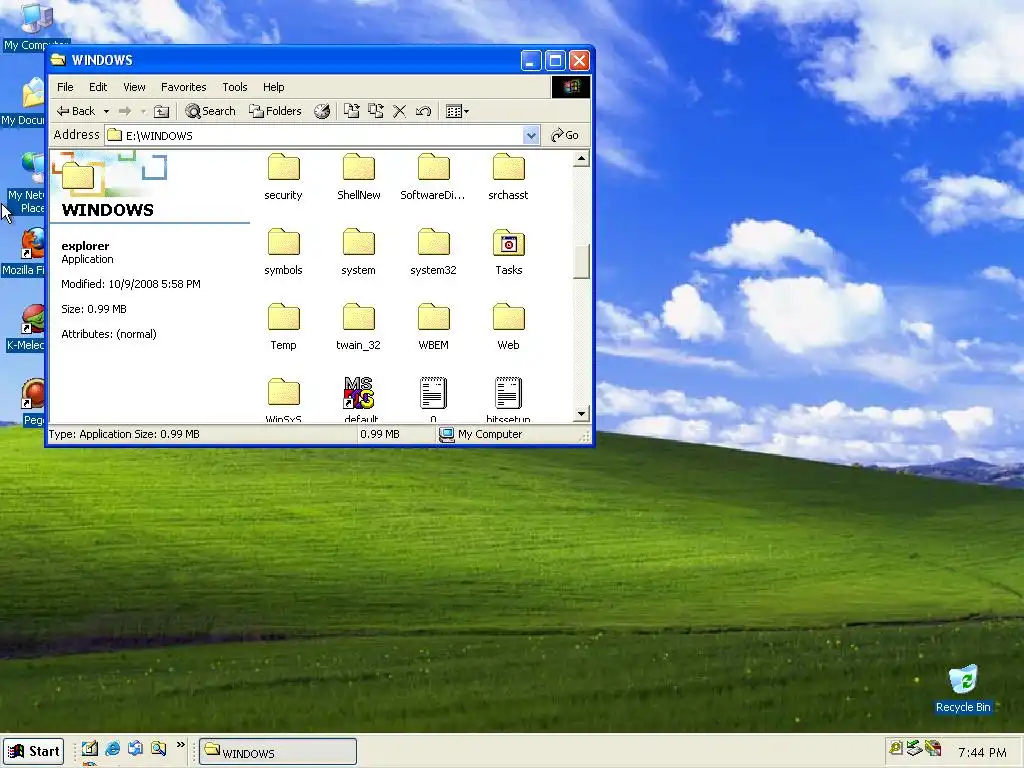Select the text file named 0
The image size is (1024, 768).
pos(433,398)
